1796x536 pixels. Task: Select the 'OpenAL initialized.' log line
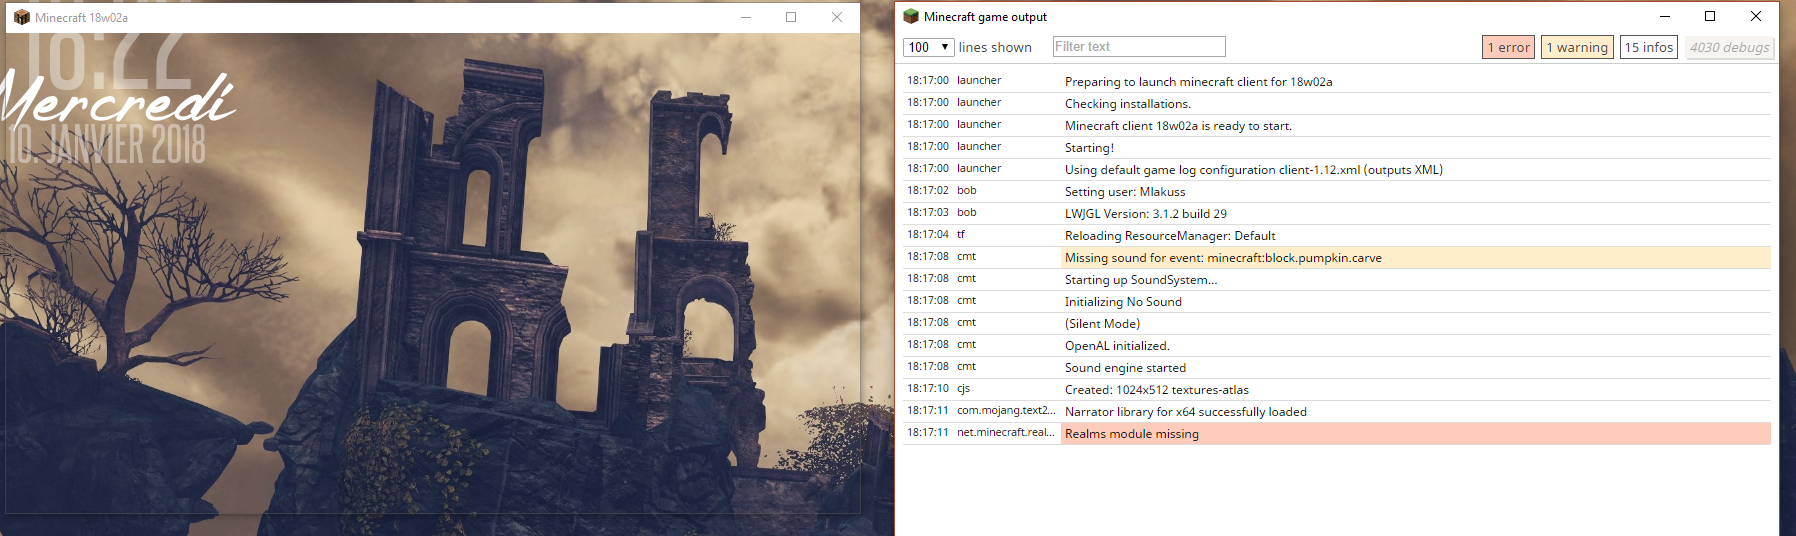click(1336, 345)
